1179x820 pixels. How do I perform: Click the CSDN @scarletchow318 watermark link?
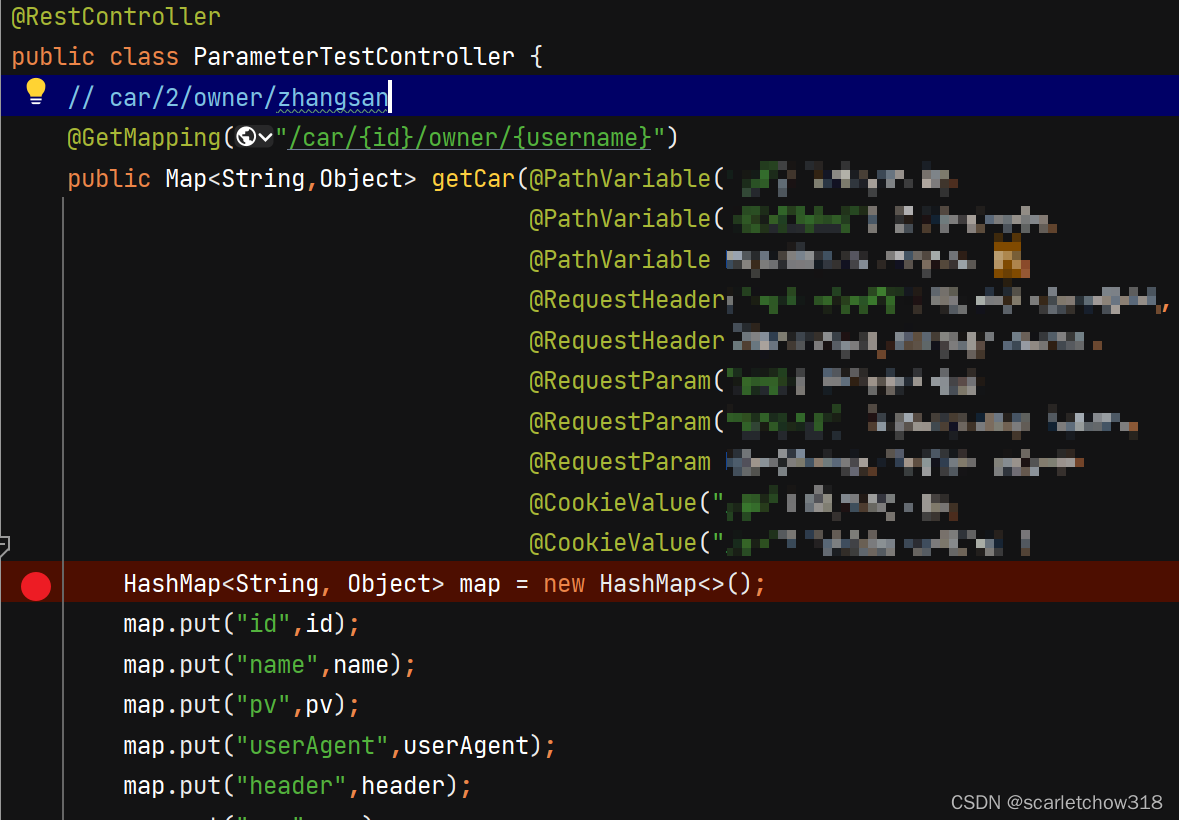(x=1056, y=802)
